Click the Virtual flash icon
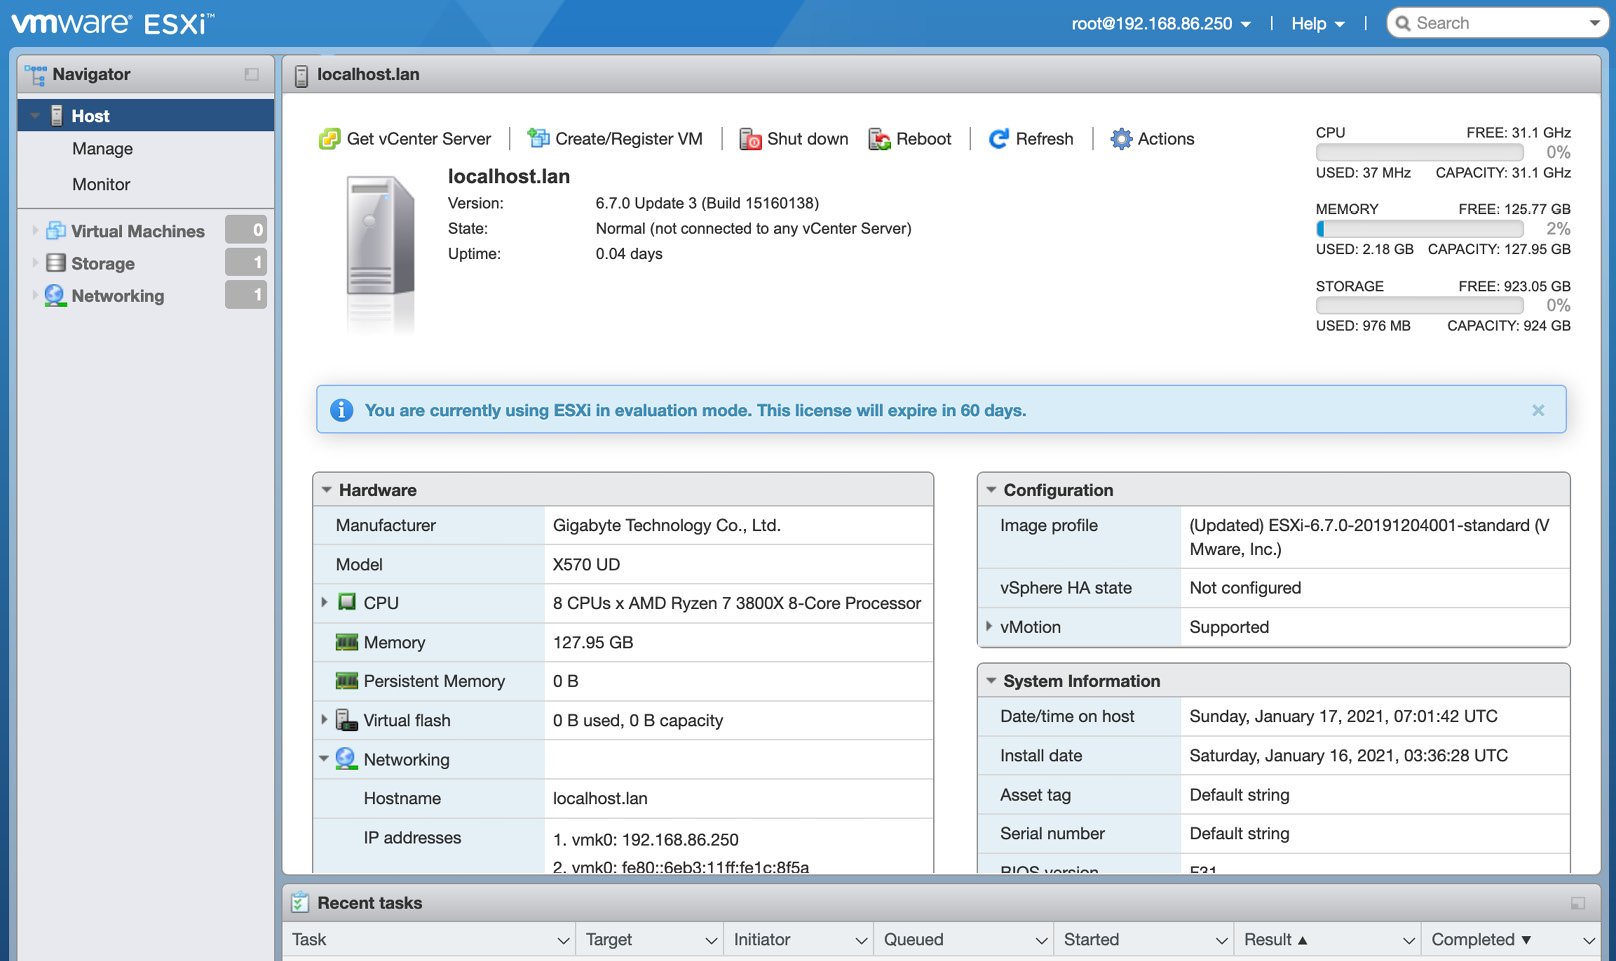1616x961 pixels. pyautogui.click(x=346, y=720)
